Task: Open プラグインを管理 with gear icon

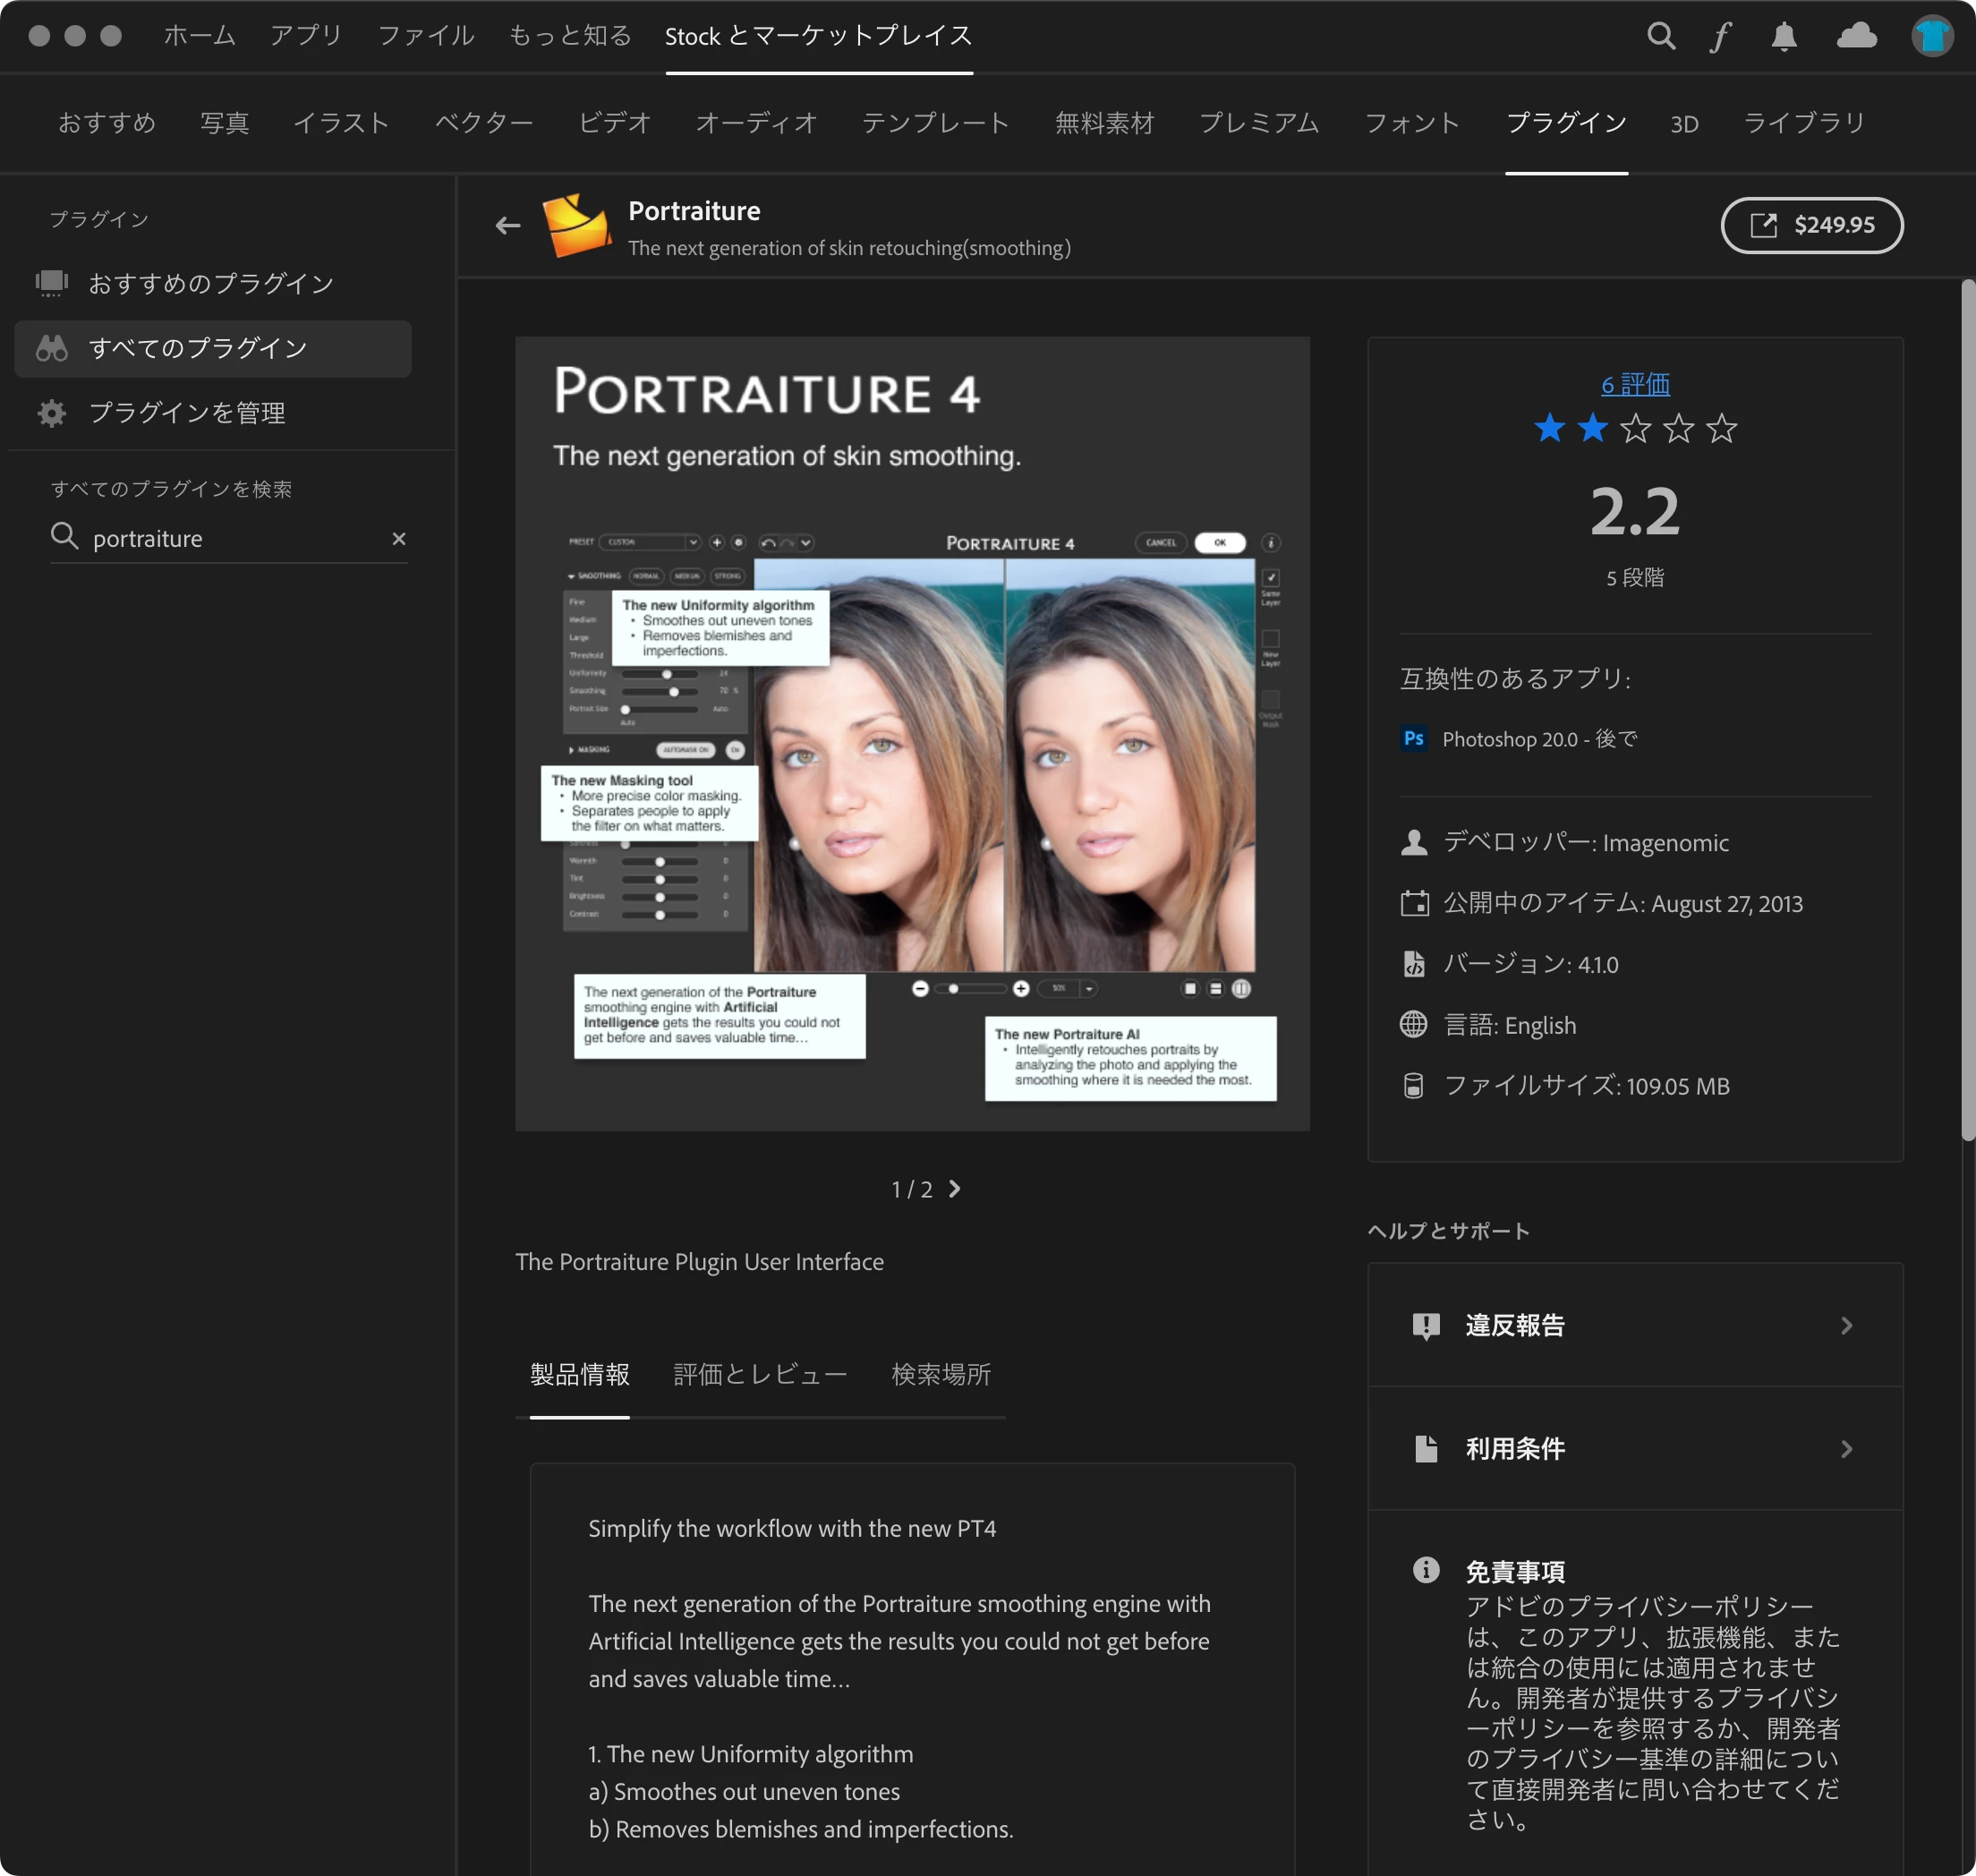Action: [186, 413]
